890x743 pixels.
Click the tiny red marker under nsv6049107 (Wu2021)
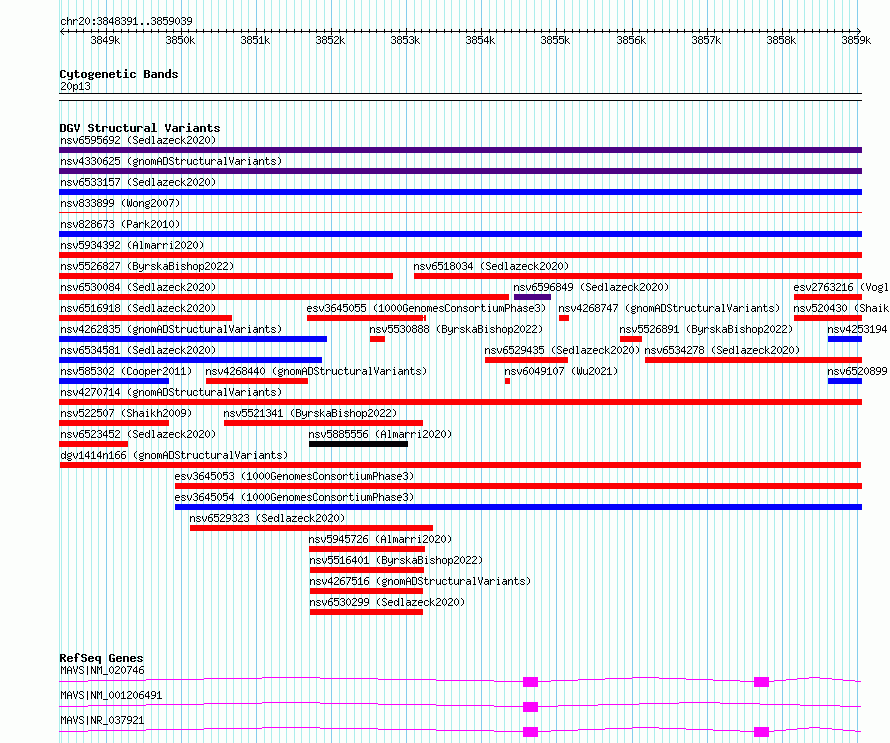[x=507, y=381]
